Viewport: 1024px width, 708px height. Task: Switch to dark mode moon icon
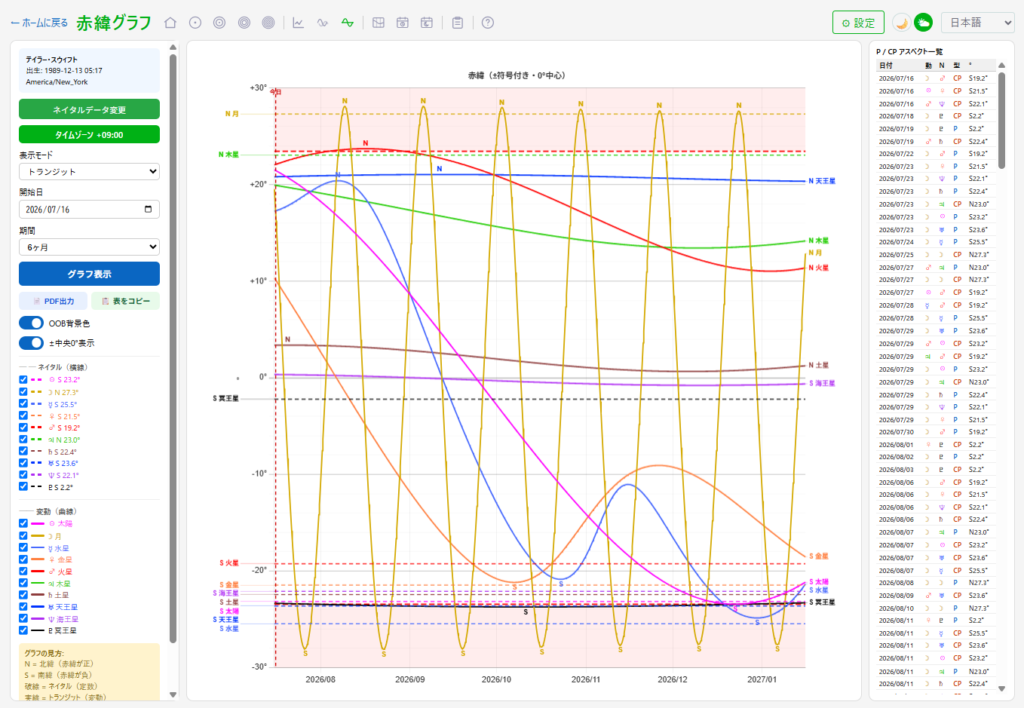pyautogui.click(x=901, y=23)
